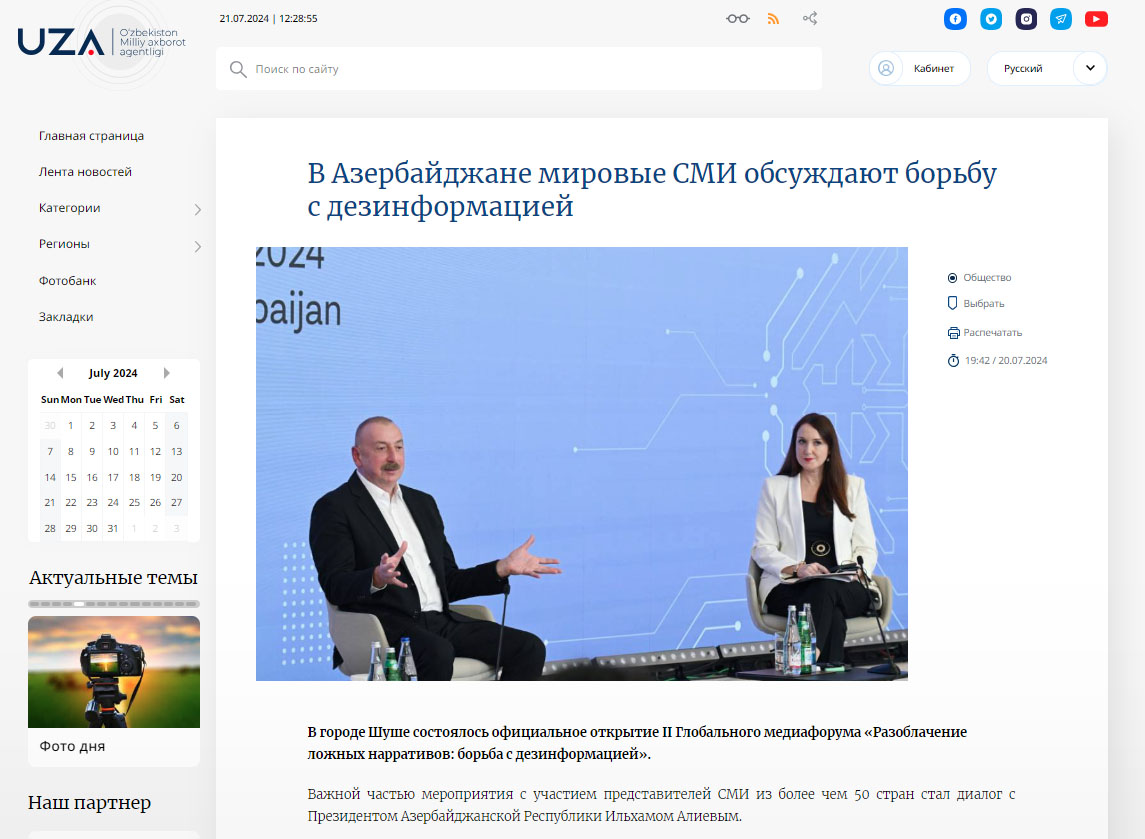1145x839 pixels.
Task: Open the Фотобанк menu item
Action: pos(67,281)
